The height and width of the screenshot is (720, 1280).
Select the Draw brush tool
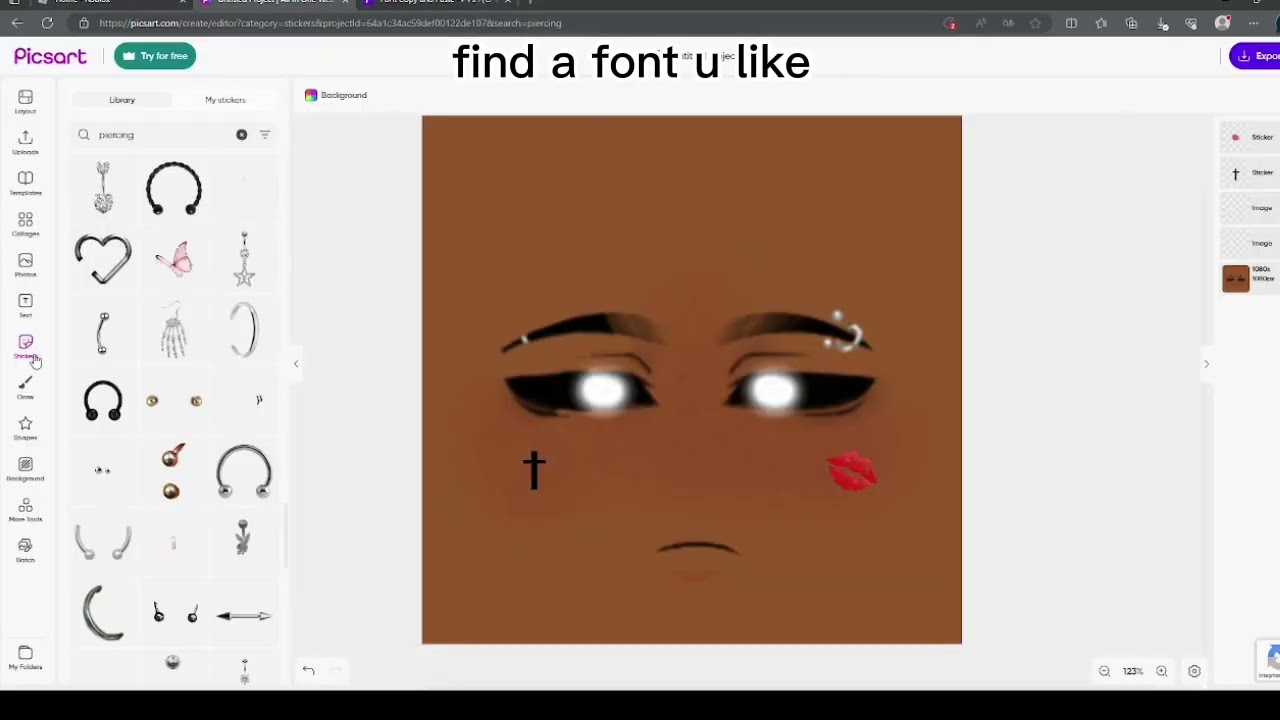click(x=25, y=387)
